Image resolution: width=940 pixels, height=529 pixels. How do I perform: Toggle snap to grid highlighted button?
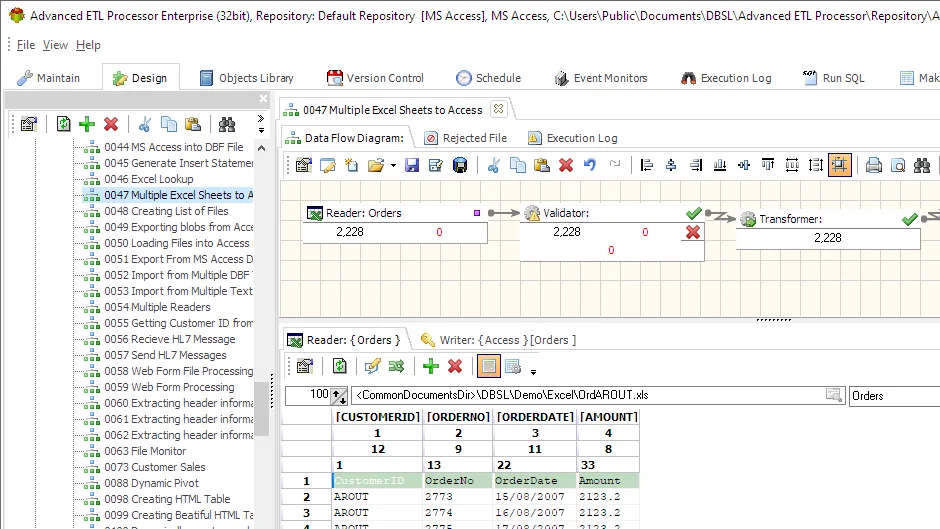(840, 165)
